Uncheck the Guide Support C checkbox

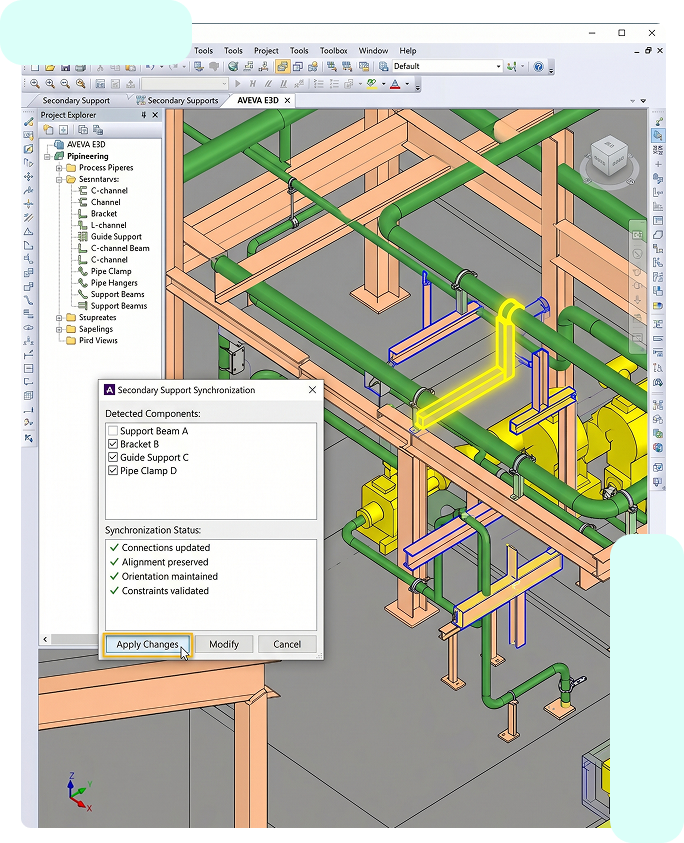[x=113, y=457]
